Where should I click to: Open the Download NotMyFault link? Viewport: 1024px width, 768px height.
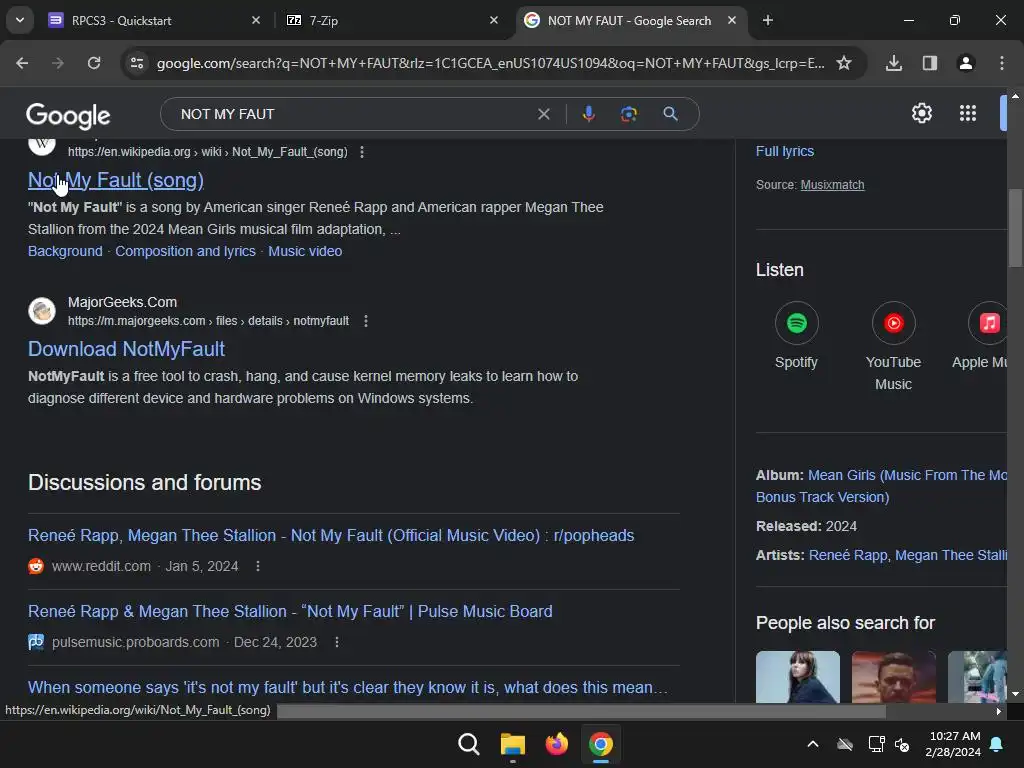tap(127, 349)
